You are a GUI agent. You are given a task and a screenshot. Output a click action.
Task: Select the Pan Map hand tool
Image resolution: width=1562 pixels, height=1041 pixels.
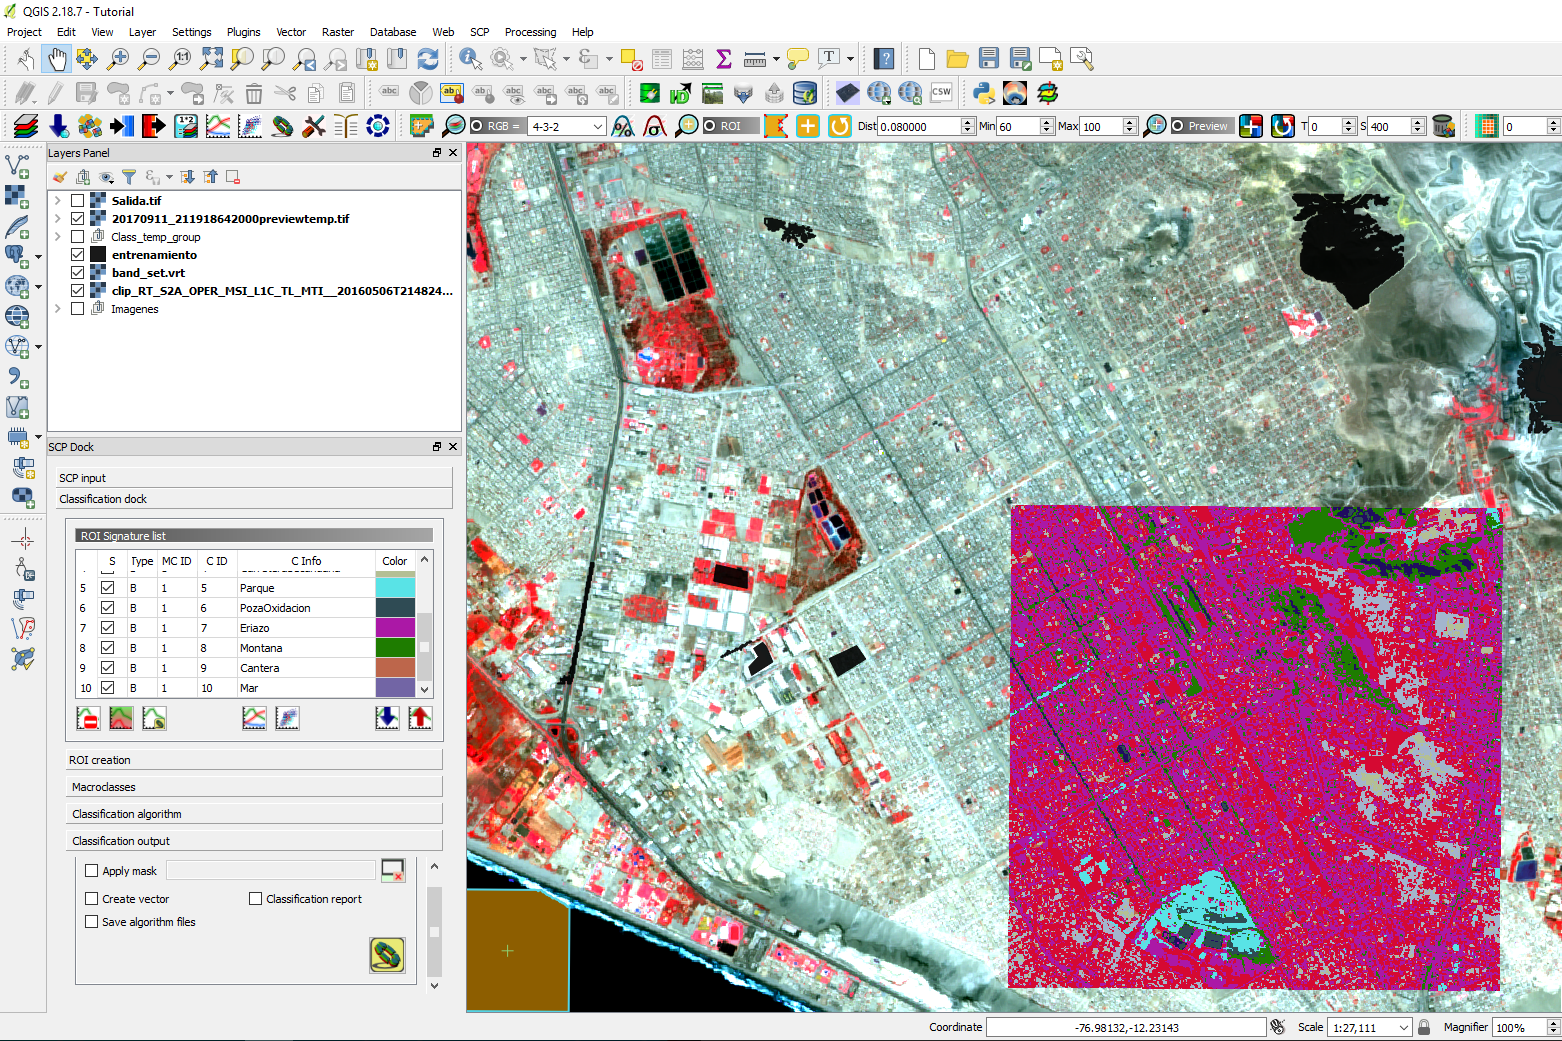point(56,59)
